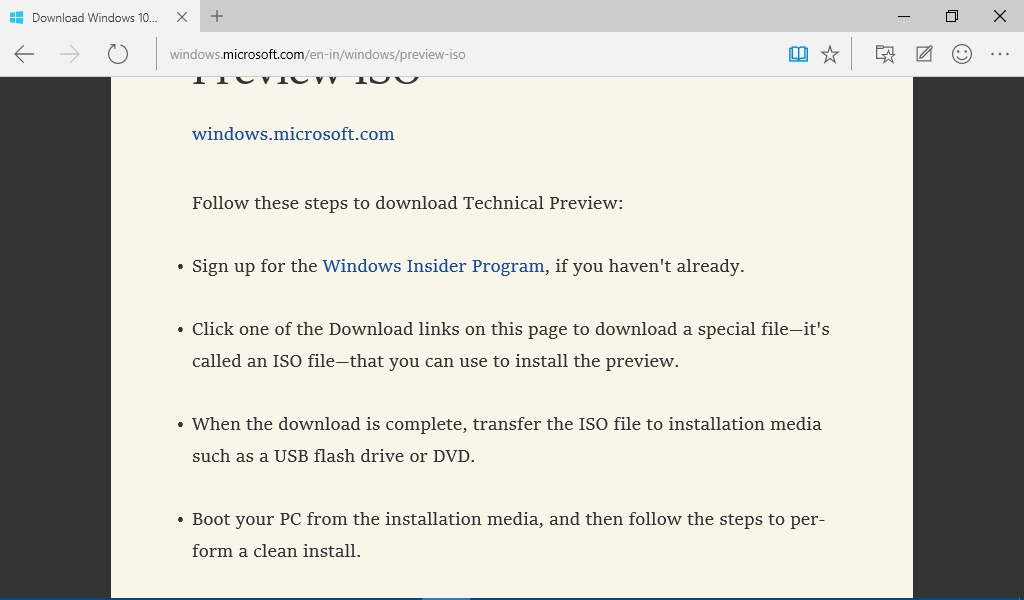Send feedback with the smiley icon
Viewport: 1024px width, 600px height.
click(962, 54)
